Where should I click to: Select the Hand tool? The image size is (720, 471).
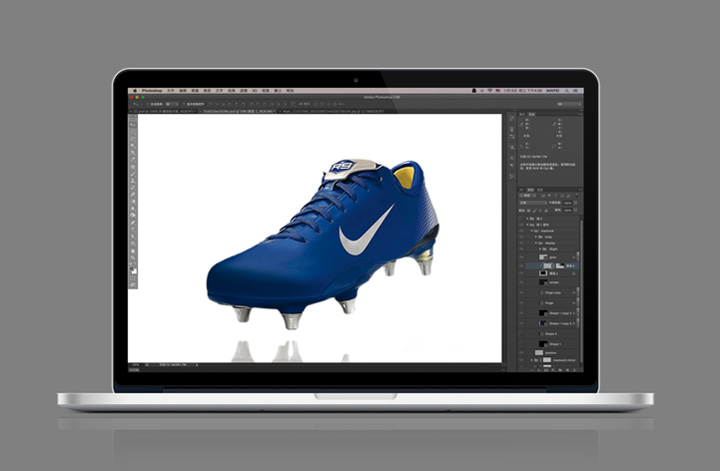[133, 250]
